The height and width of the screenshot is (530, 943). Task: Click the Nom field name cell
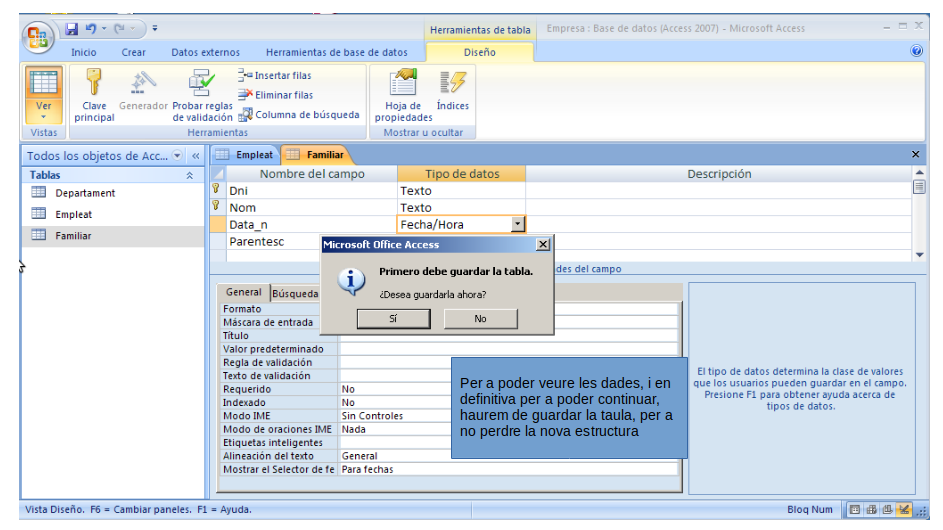(312, 208)
